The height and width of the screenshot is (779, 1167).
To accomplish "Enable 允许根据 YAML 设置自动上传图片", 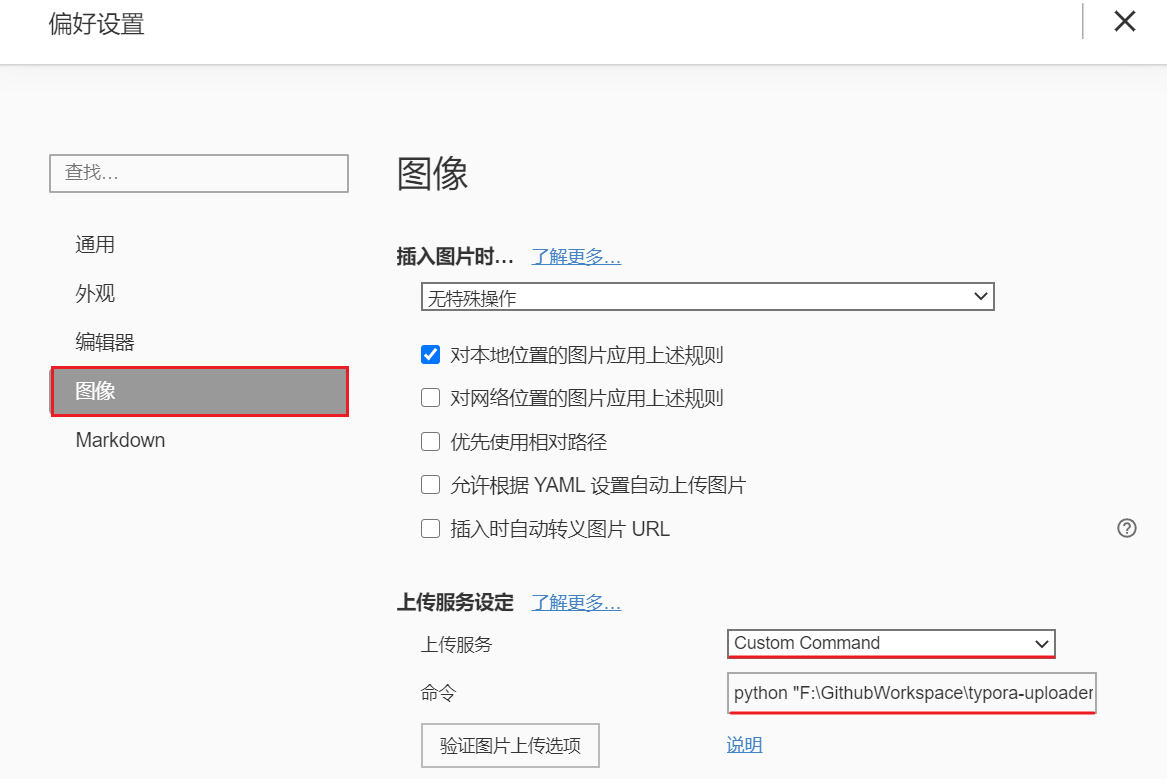I will tap(430, 485).
